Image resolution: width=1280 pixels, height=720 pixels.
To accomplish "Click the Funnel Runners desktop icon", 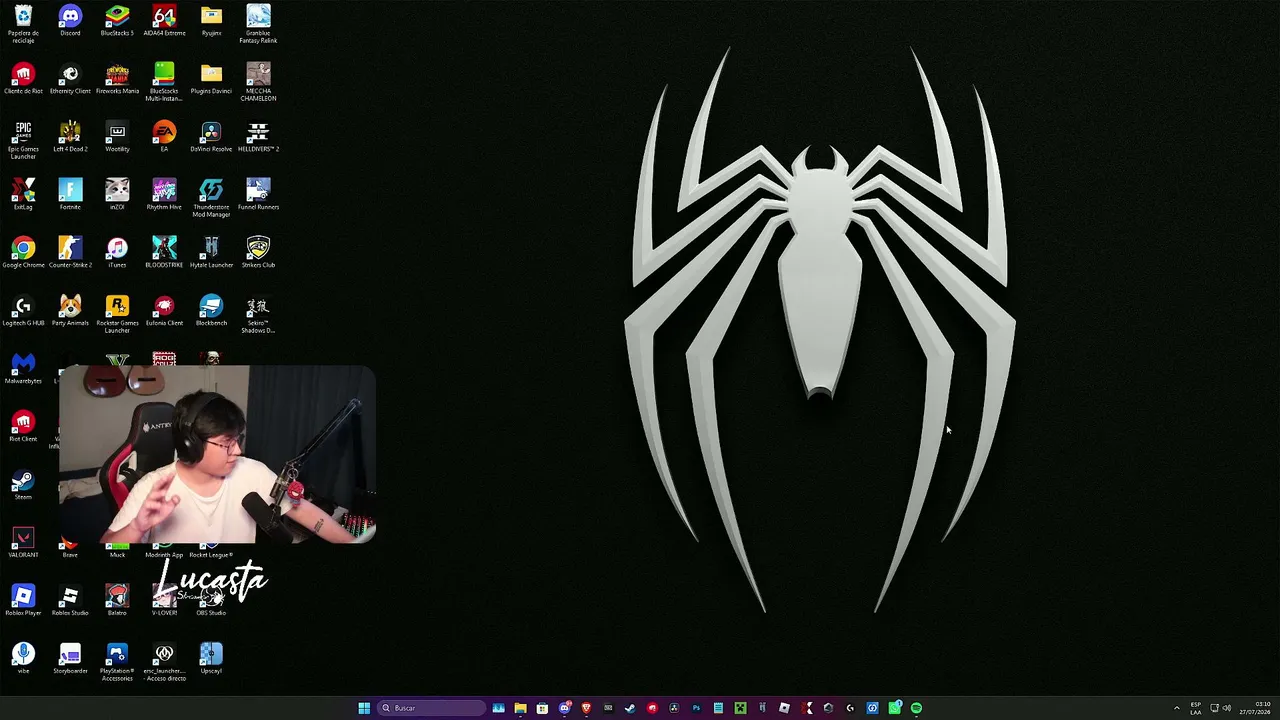I will 258,195.
